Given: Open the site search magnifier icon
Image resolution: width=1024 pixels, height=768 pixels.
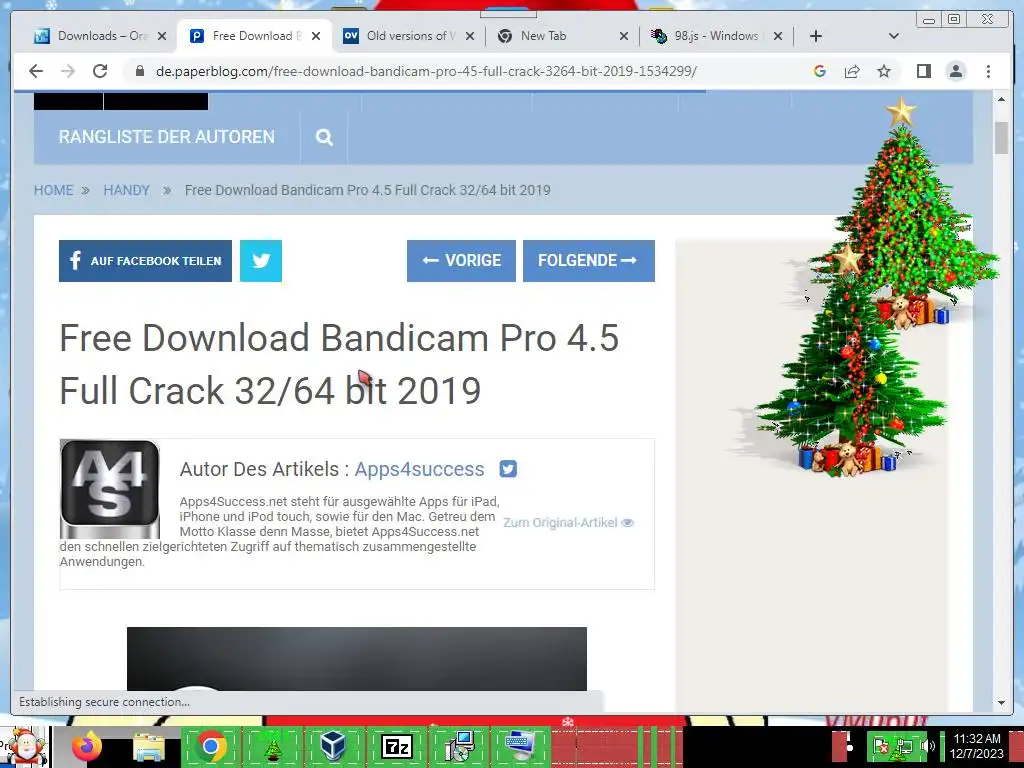Looking at the screenshot, I should 324,137.
